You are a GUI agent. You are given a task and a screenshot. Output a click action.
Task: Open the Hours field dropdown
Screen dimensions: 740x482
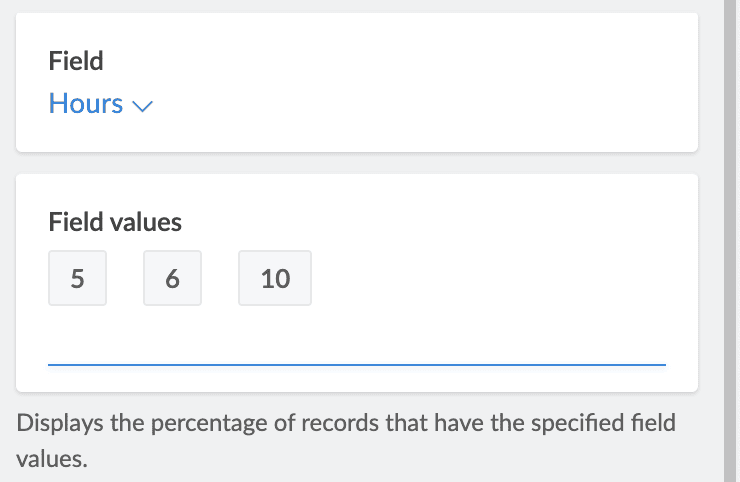[100, 104]
